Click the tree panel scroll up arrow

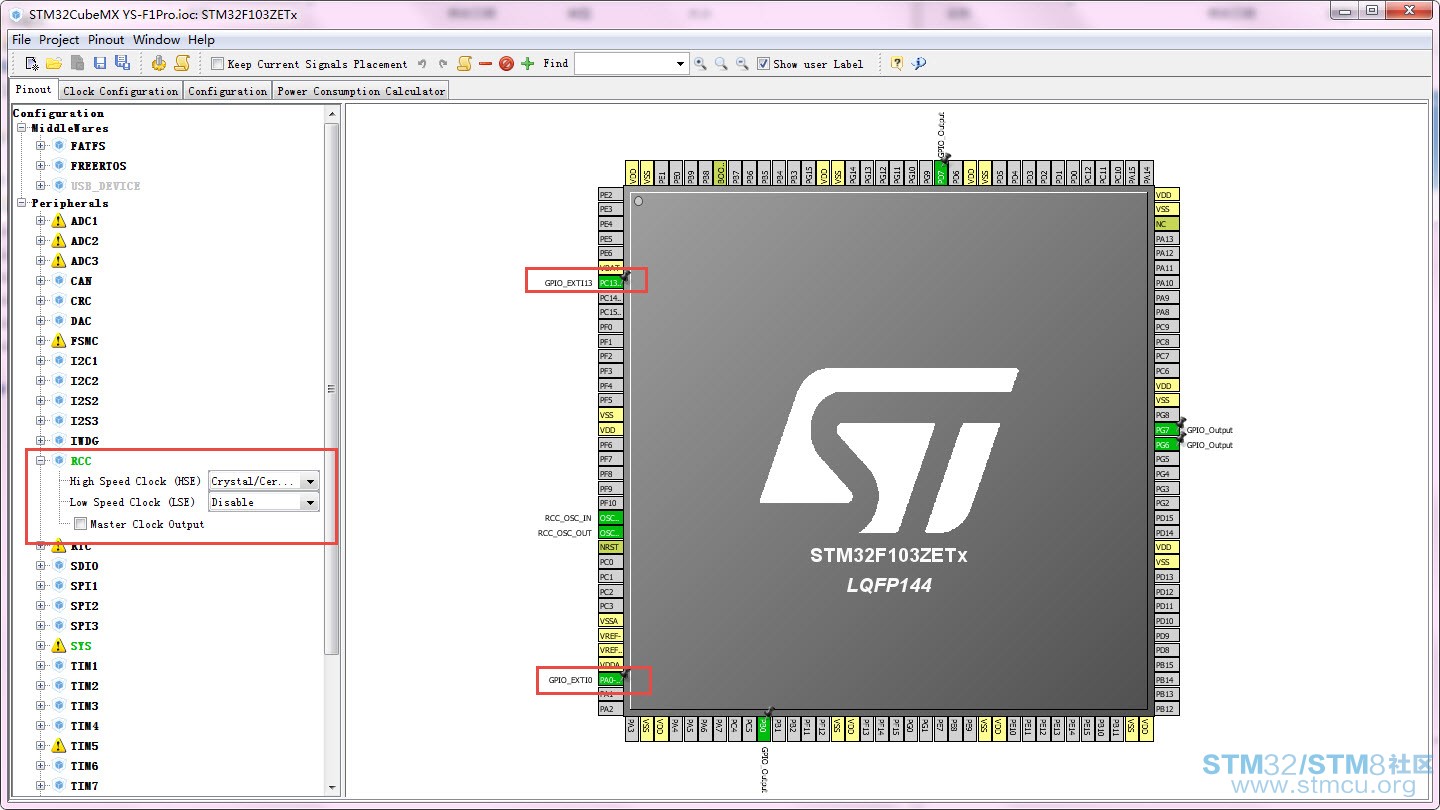pos(332,114)
